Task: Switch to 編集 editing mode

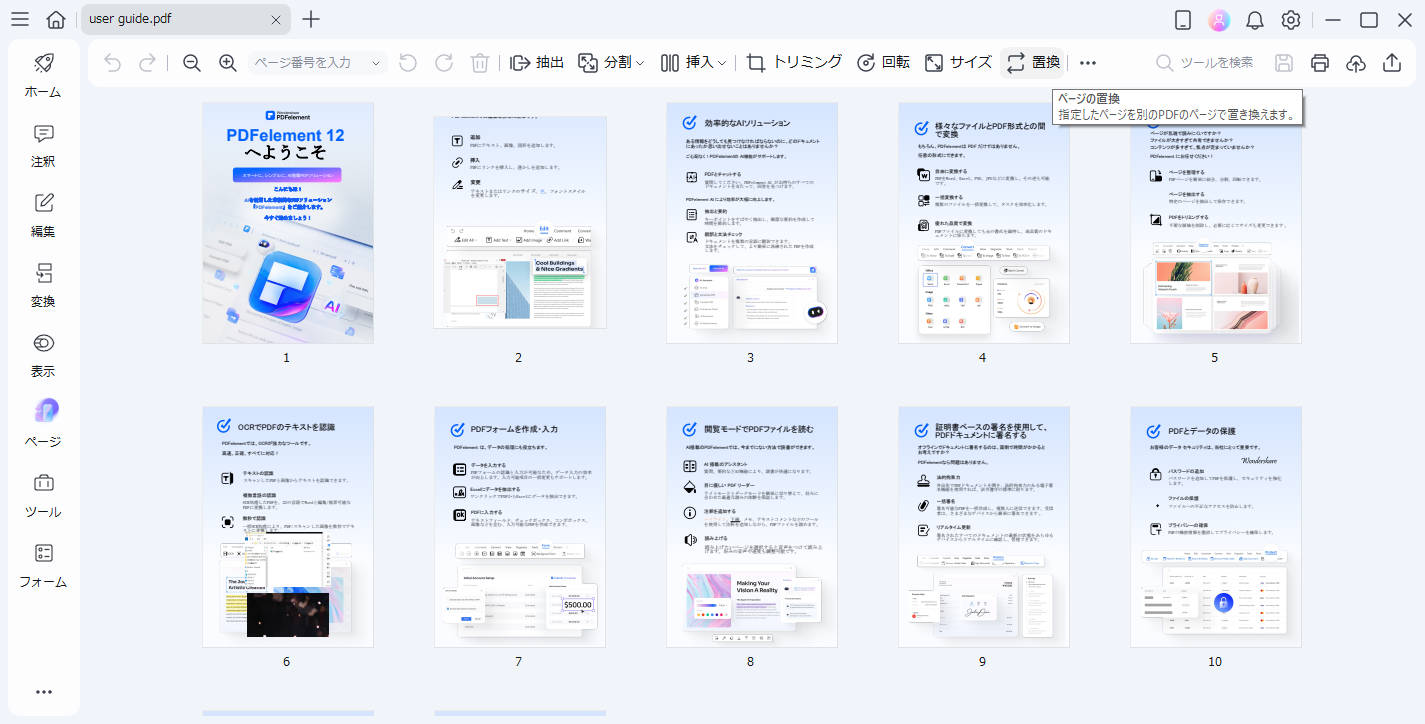Action: pyautogui.click(x=43, y=215)
